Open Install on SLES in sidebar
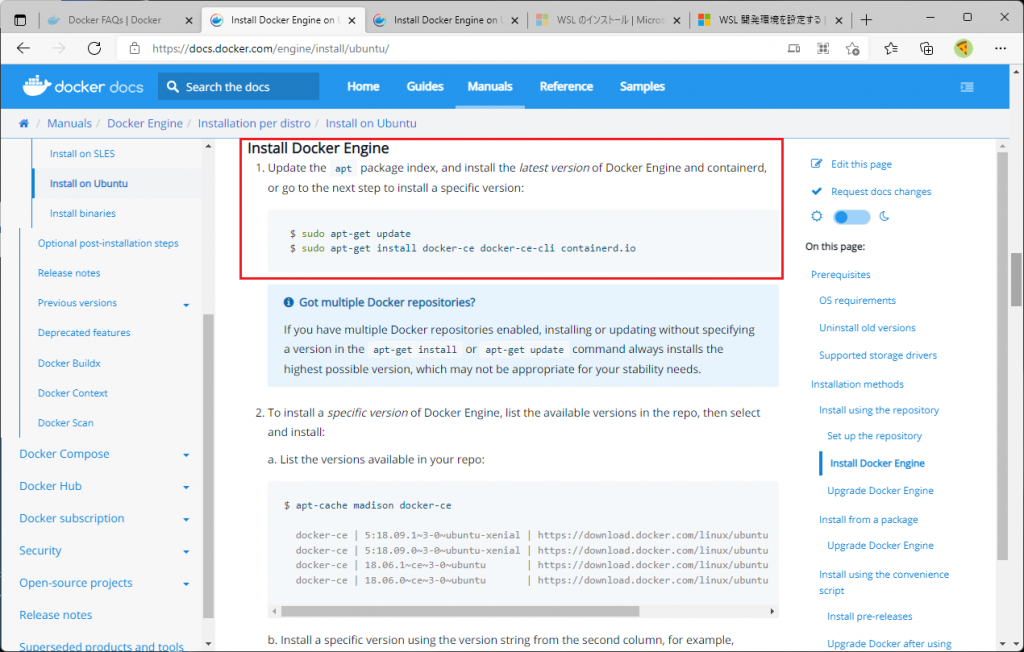Screen dimensions: 1024x652 pyautogui.click(x=82, y=154)
